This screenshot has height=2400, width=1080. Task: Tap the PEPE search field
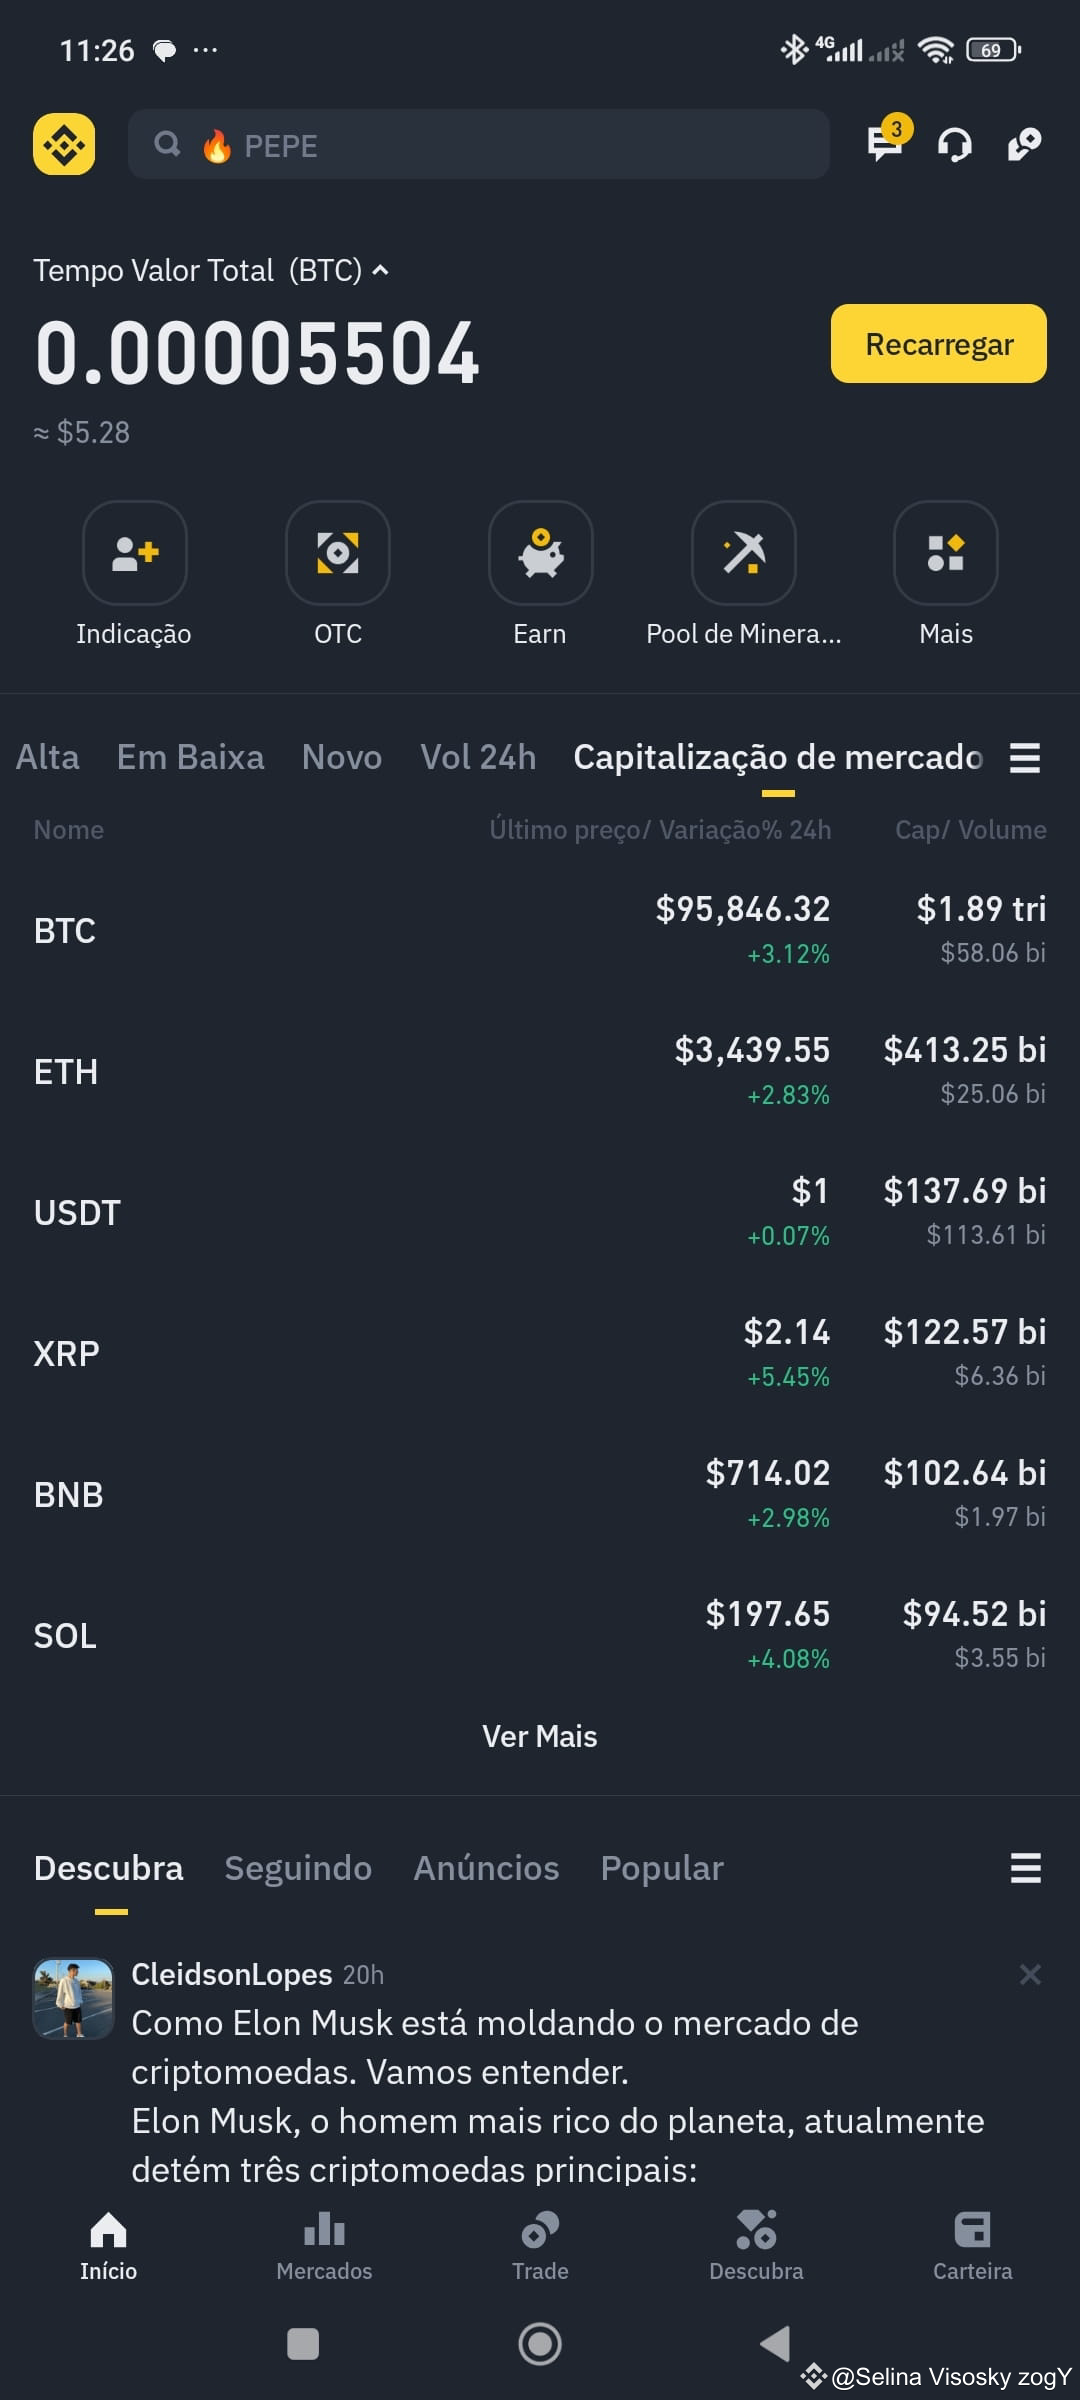click(479, 144)
